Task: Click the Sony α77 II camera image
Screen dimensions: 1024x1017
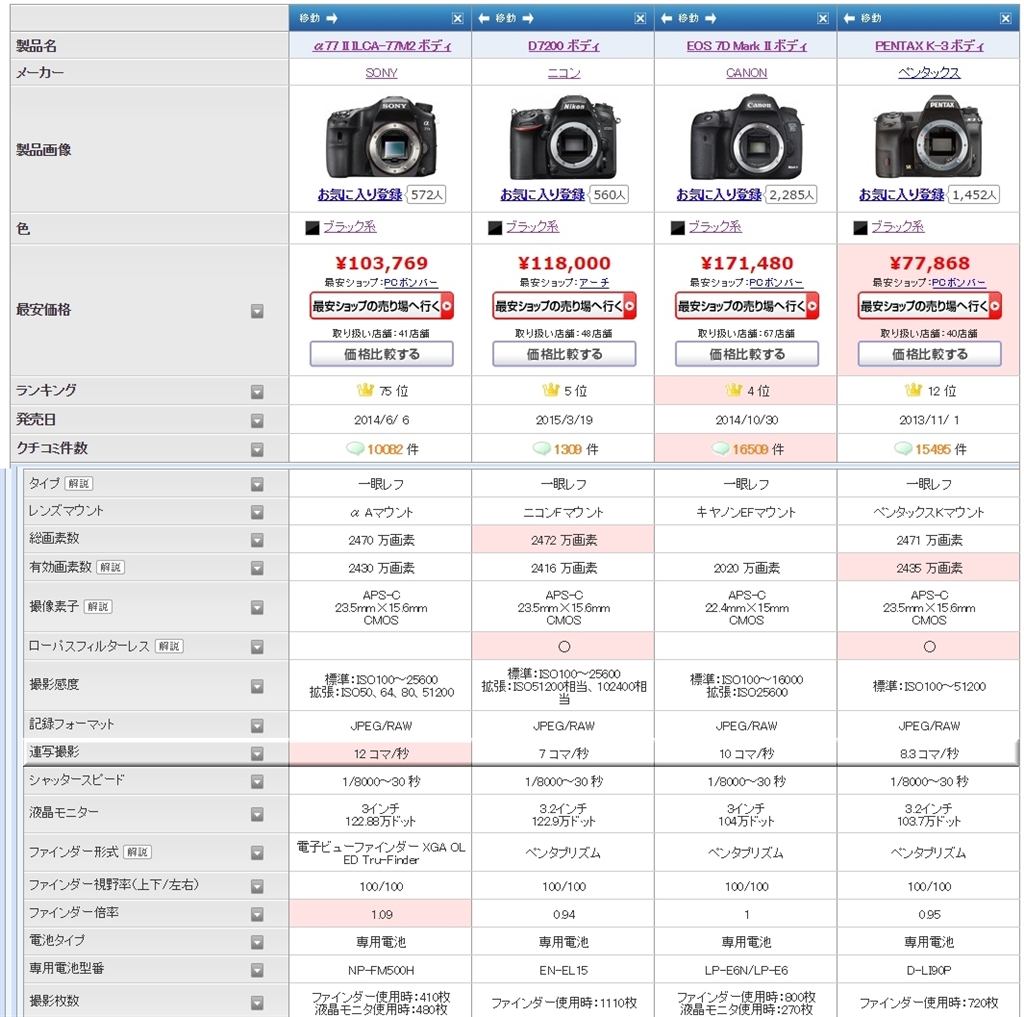Action: tap(381, 137)
